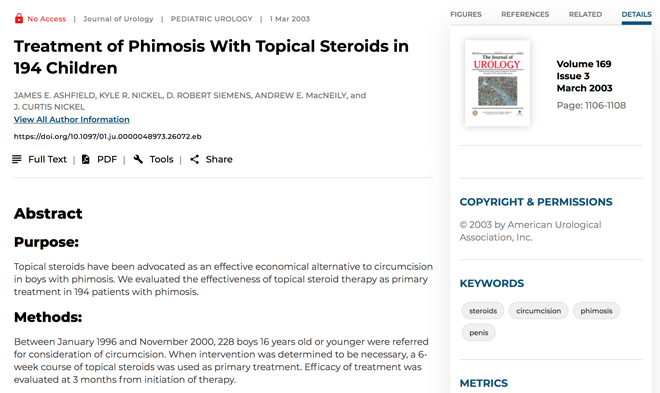
Task: Switch to the Related tab
Action: point(585,14)
